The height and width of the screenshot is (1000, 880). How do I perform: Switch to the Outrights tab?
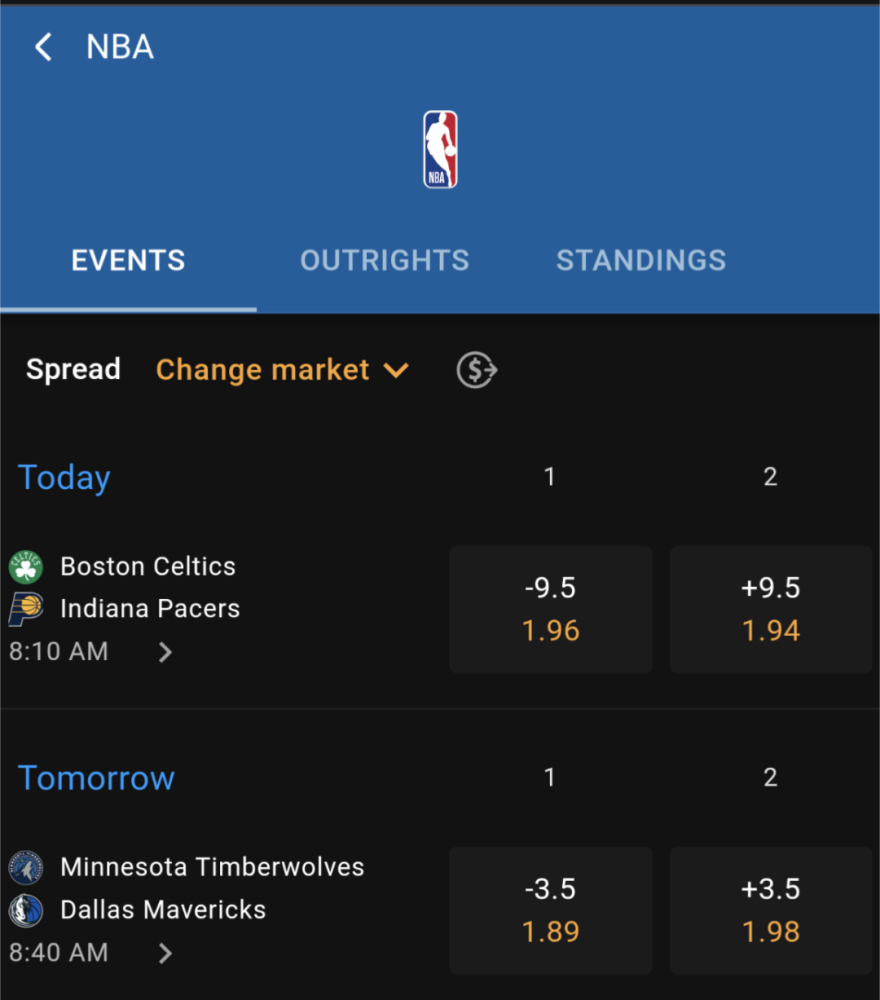[x=385, y=260]
